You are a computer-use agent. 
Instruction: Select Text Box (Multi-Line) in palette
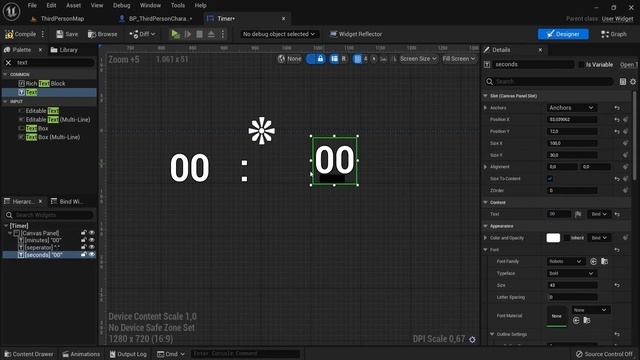coord(49,137)
